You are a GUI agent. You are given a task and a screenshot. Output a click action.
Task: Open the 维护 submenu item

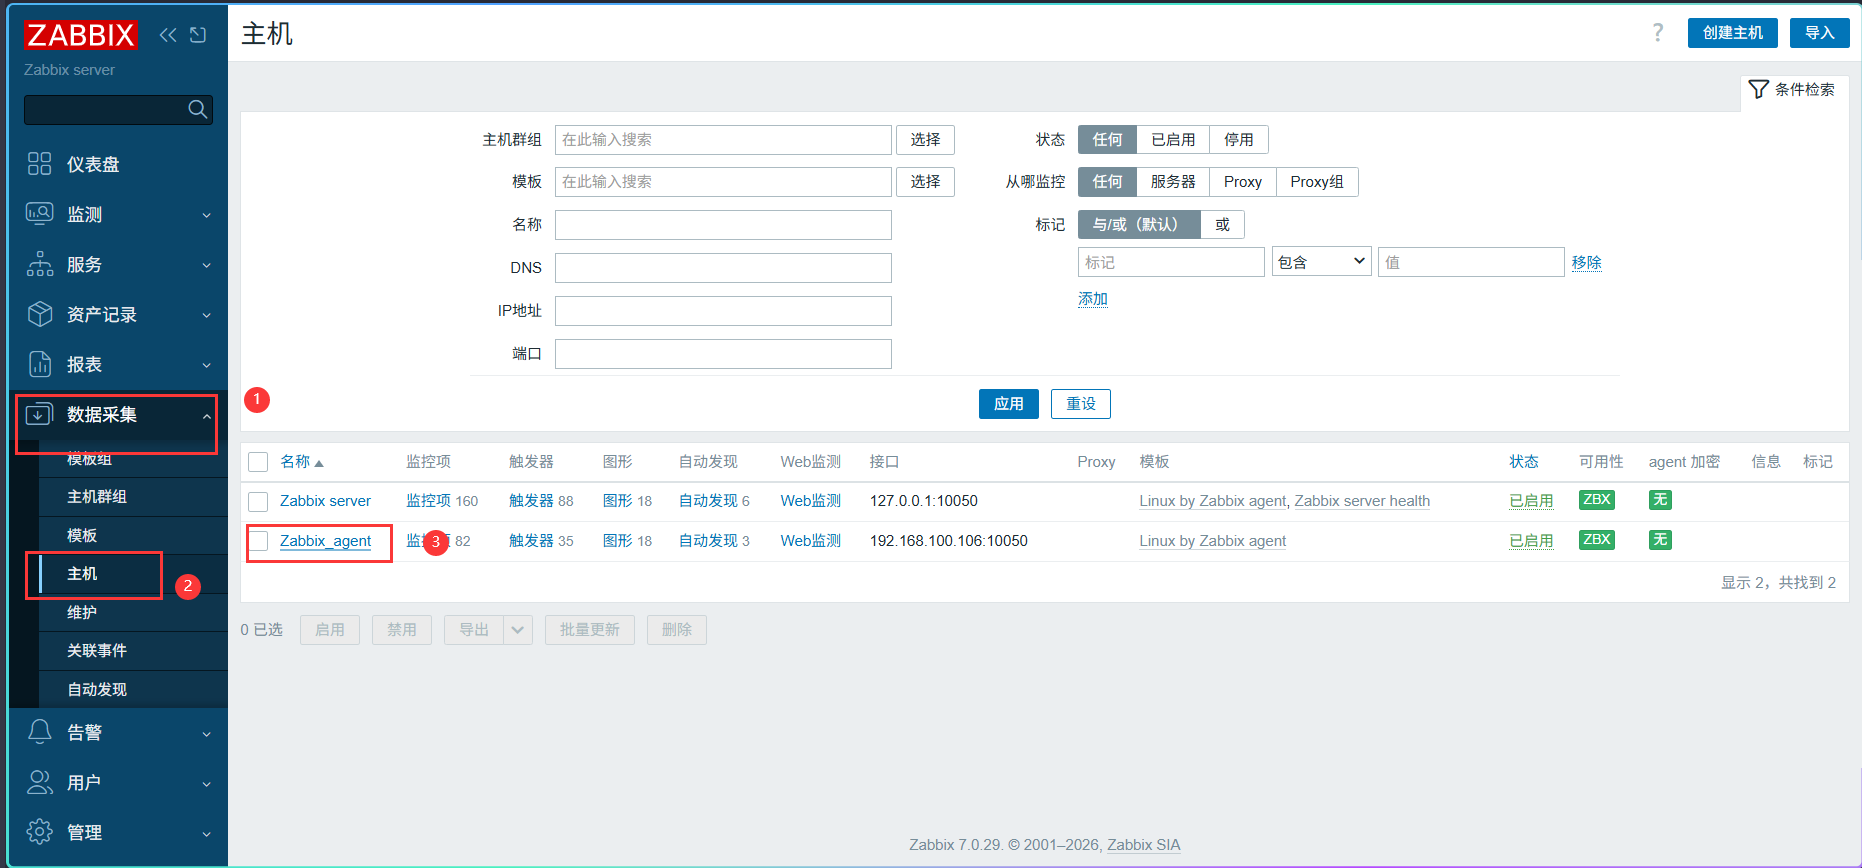pos(82,613)
